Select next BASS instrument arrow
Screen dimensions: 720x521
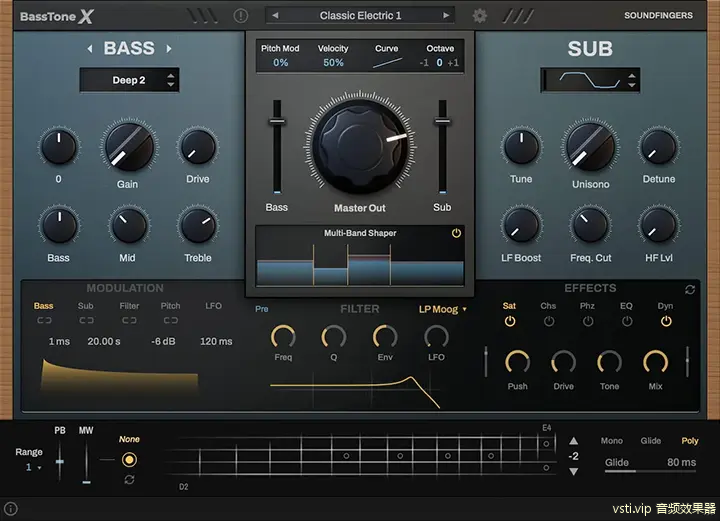pyautogui.click(x=169, y=48)
